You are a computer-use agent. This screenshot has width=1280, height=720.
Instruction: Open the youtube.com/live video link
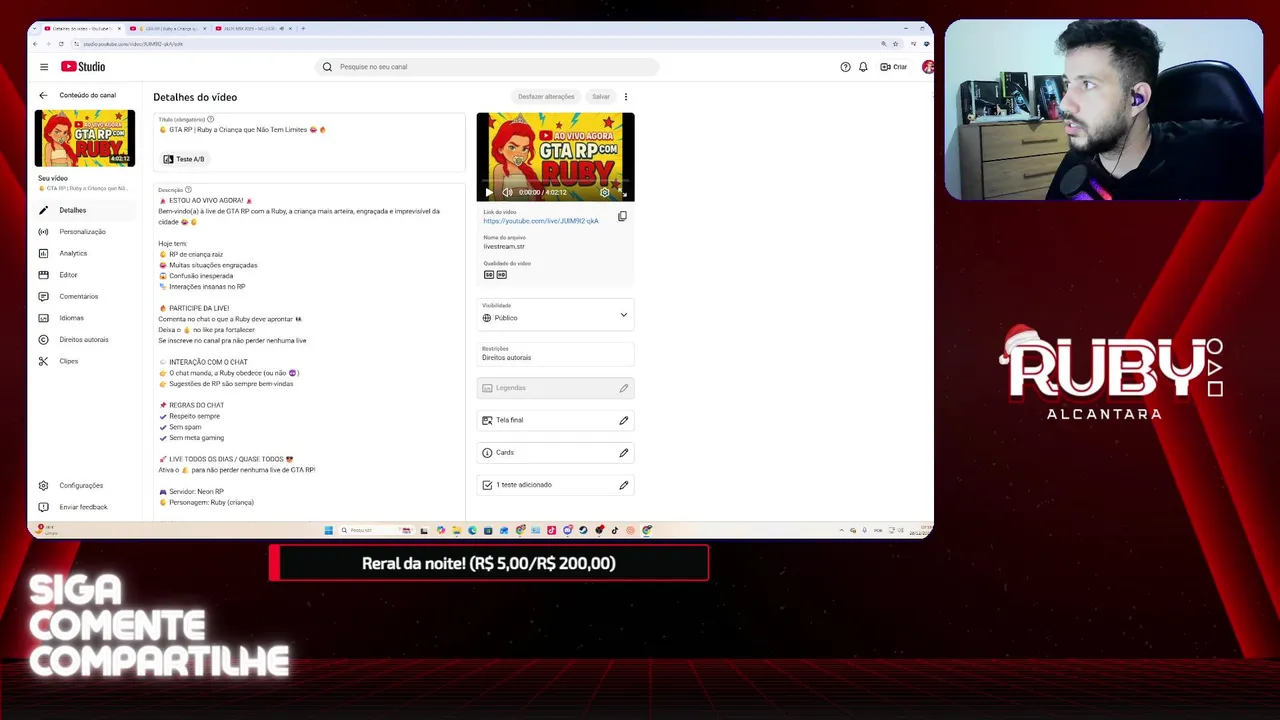541,221
